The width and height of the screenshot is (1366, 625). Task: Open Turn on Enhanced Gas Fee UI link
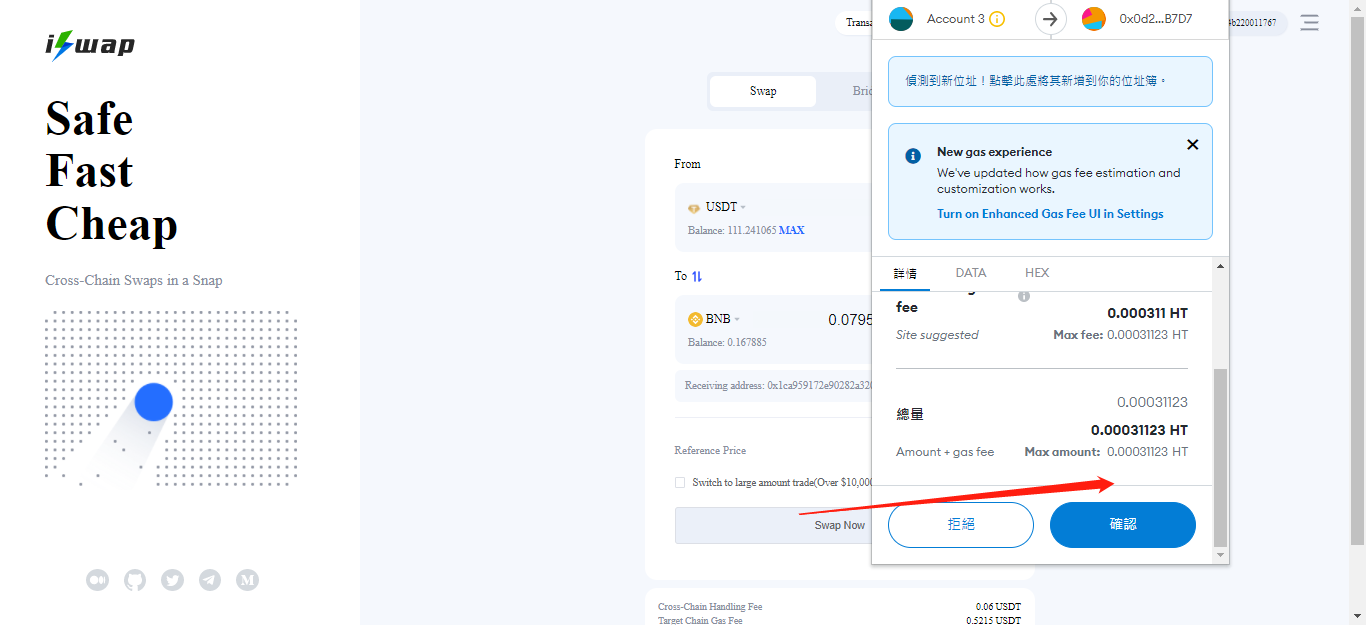coord(1050,214)
